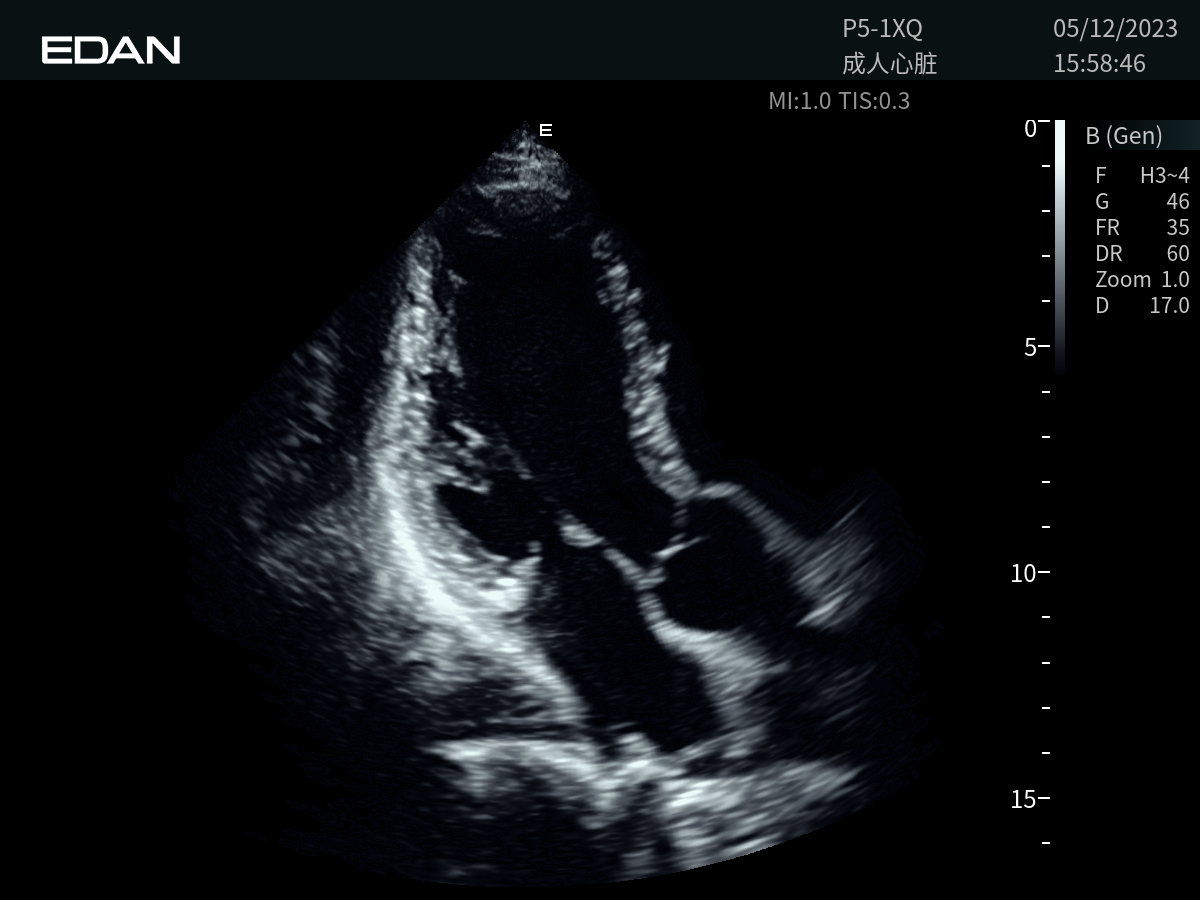Click the time 15:58:46
The width and height of the screenshot is (1200, 900).
[x=1099, y=64]
